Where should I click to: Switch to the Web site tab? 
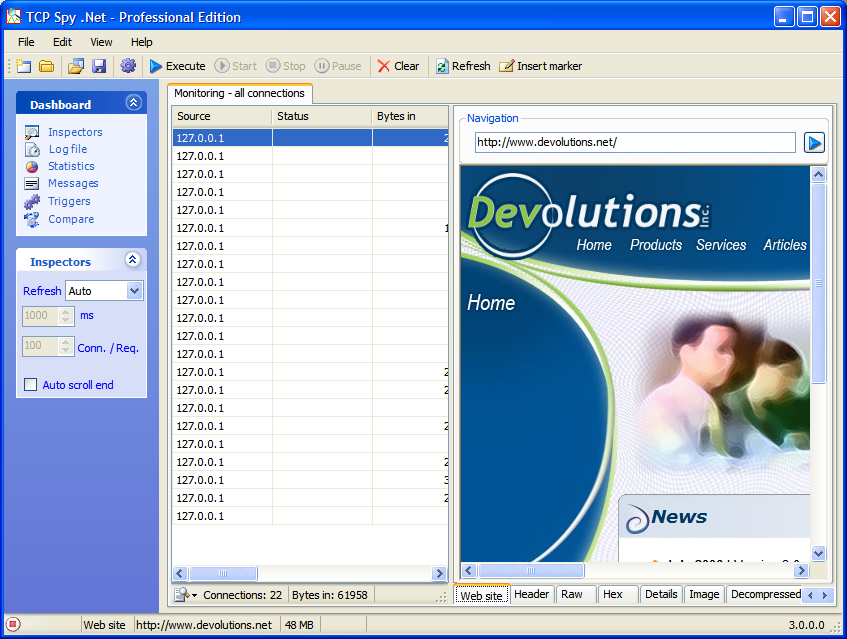point(481,595)
